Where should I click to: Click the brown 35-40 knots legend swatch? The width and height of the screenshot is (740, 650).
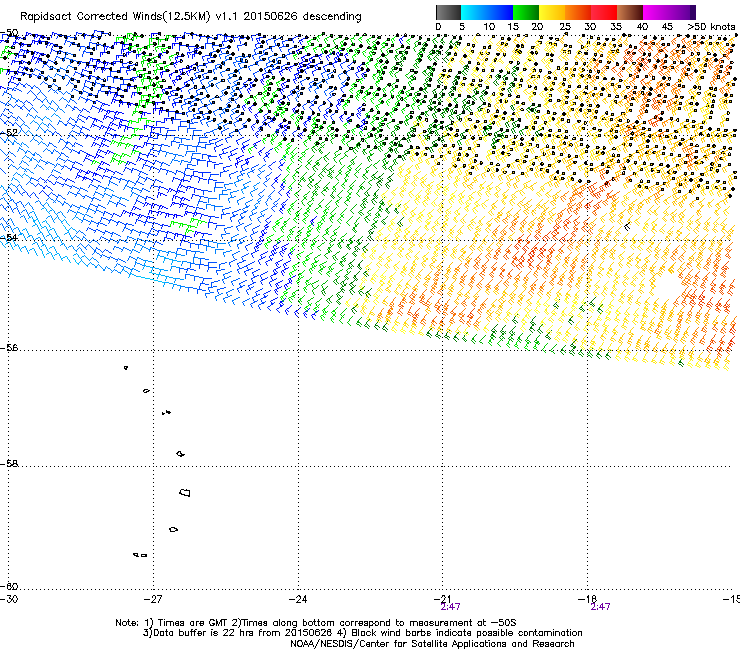[x=630, y=12]
